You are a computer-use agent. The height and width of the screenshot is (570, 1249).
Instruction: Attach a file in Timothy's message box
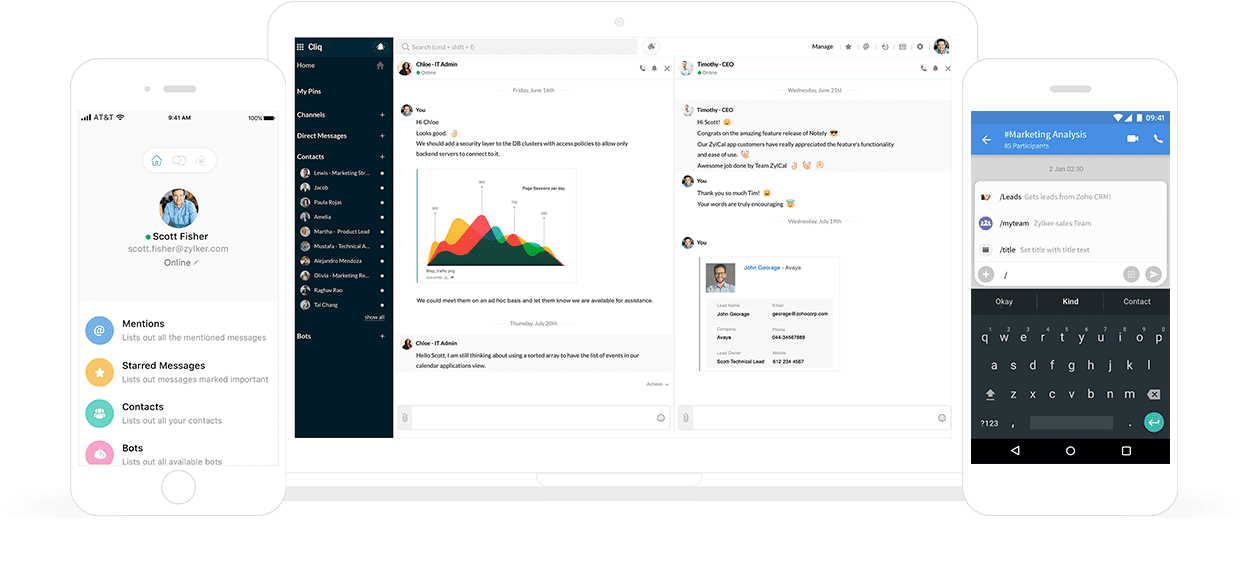click(x=686, y=417)
